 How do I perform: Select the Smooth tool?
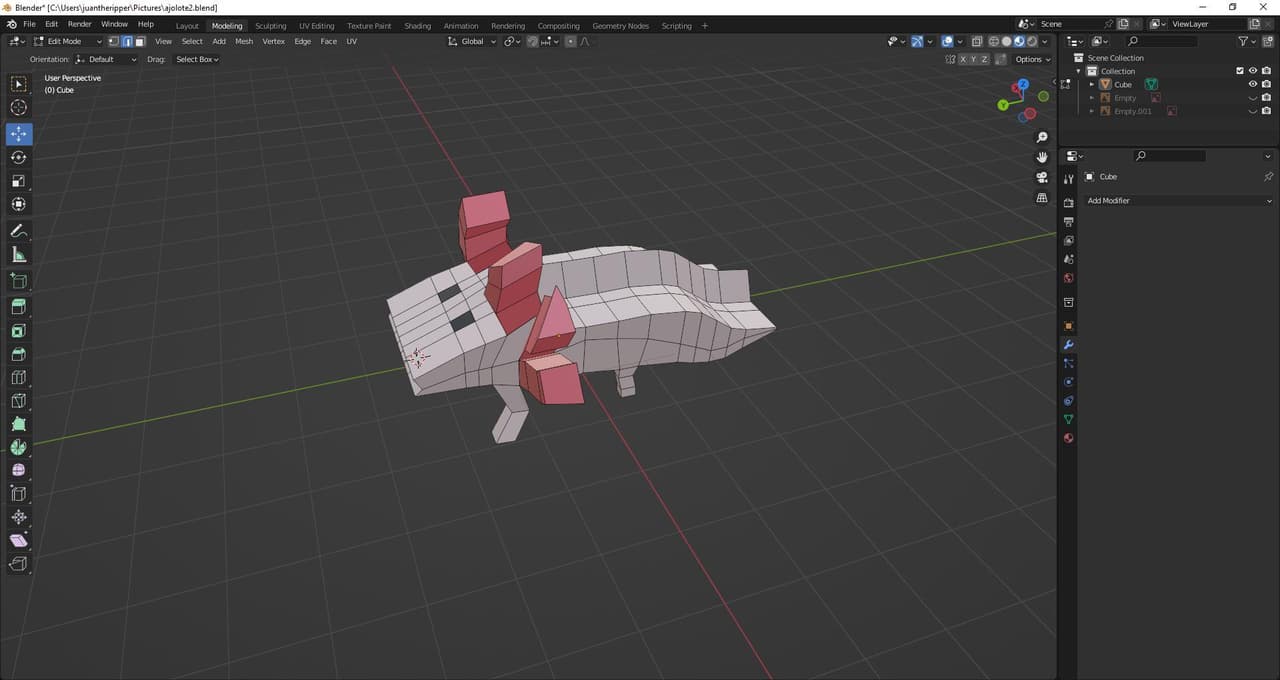pos(19,470)
